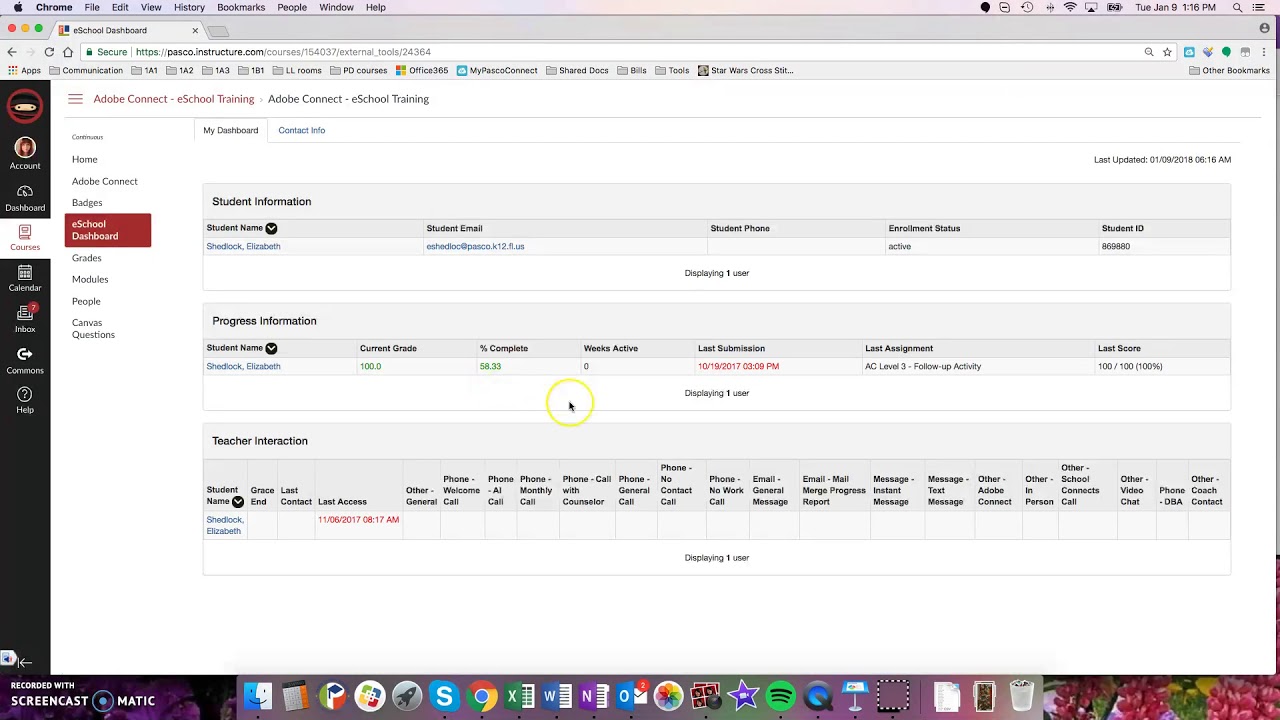Screen dimensions: 1280x720
Task: Open Badges in course navigation
Action: coord(87,202)
